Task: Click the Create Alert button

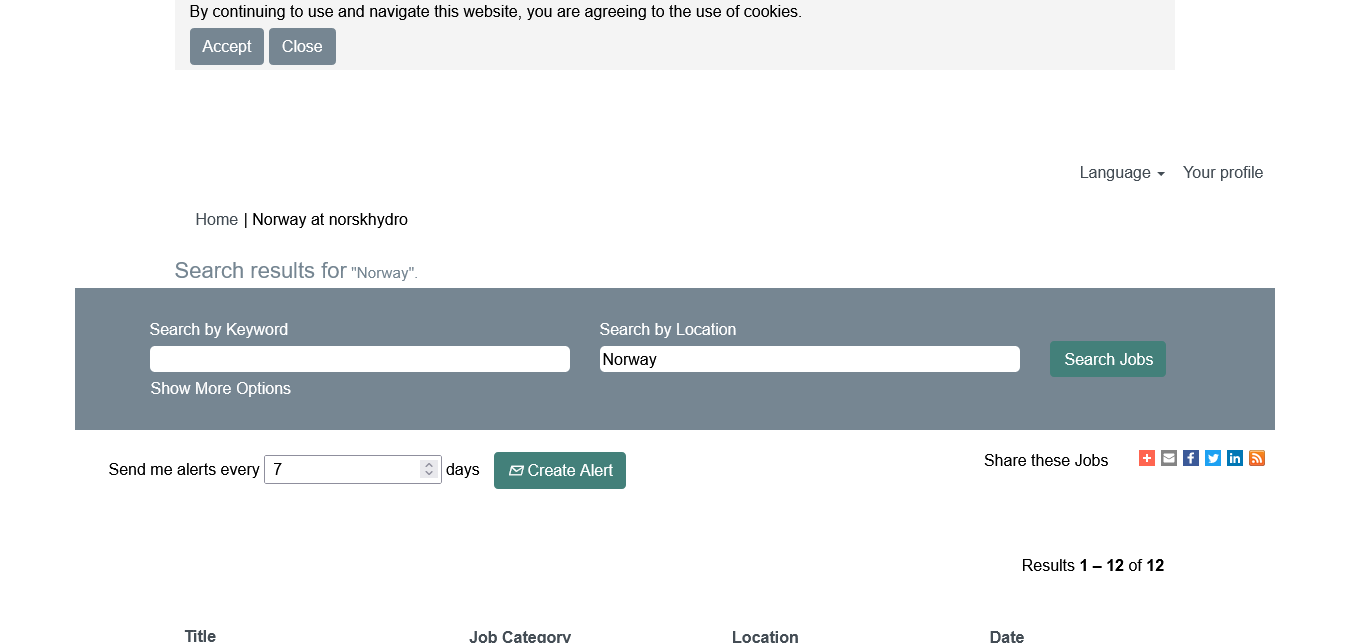Action: pos(560,471)
